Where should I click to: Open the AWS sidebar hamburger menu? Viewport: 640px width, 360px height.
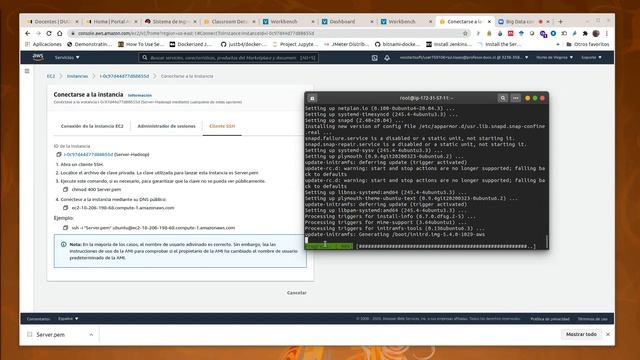click(x=27, y=71)
